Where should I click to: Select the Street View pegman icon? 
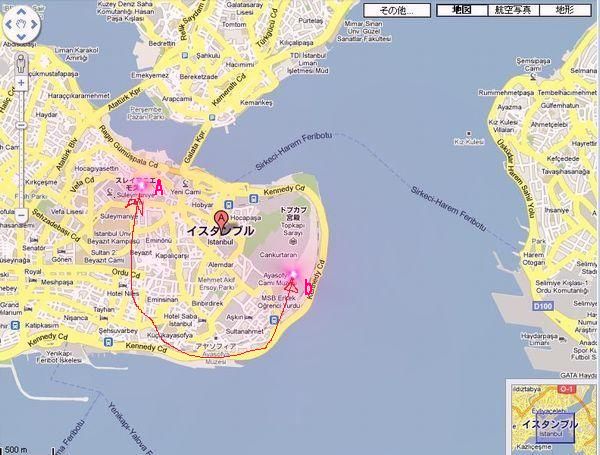point(21,64)
